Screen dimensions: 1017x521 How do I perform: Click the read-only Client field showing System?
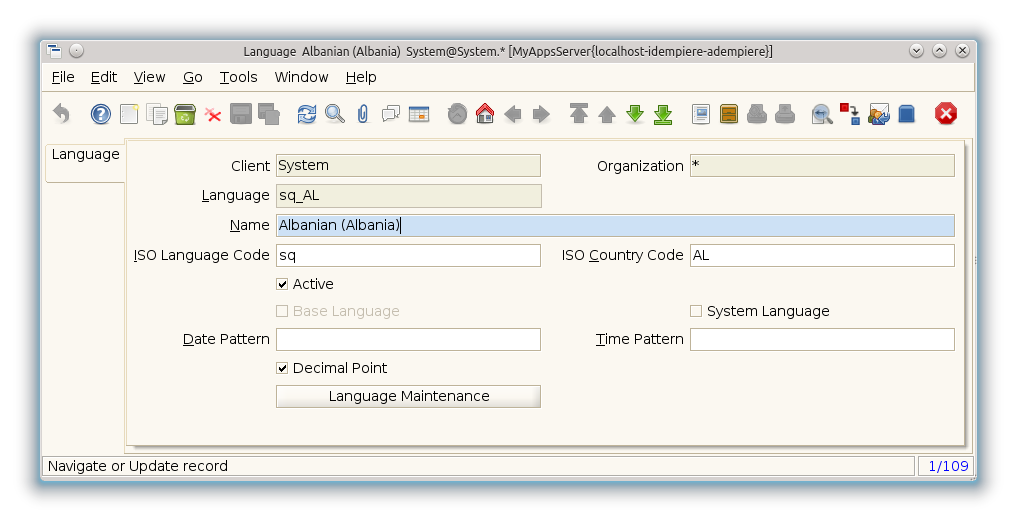(408, 165)
